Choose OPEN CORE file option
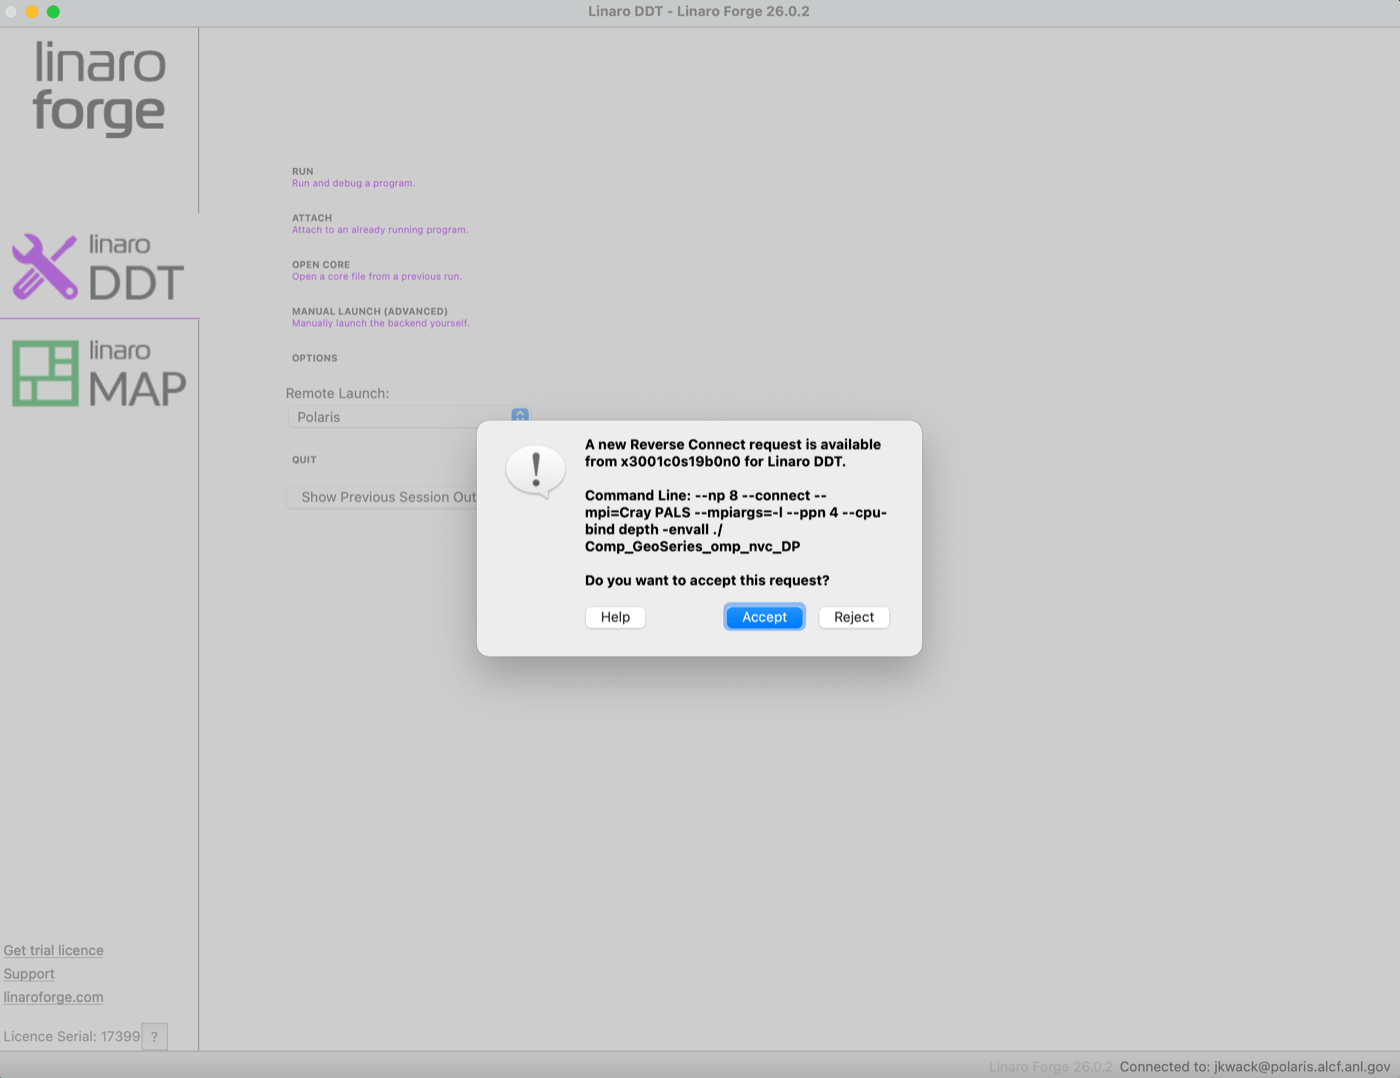1400x1078 pixels. tap(377, 271)
